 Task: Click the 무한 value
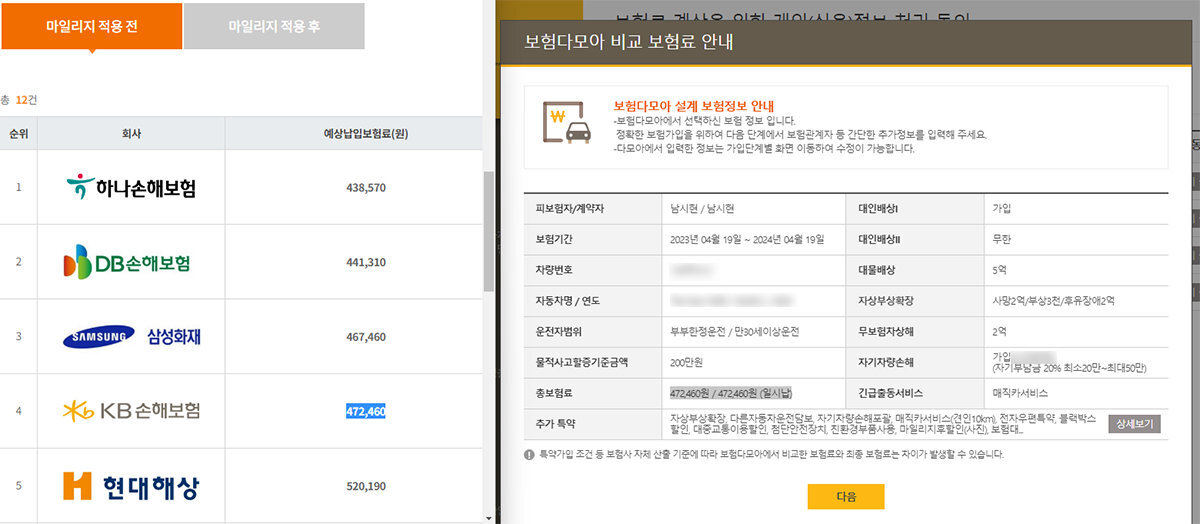pos(1001,240)
